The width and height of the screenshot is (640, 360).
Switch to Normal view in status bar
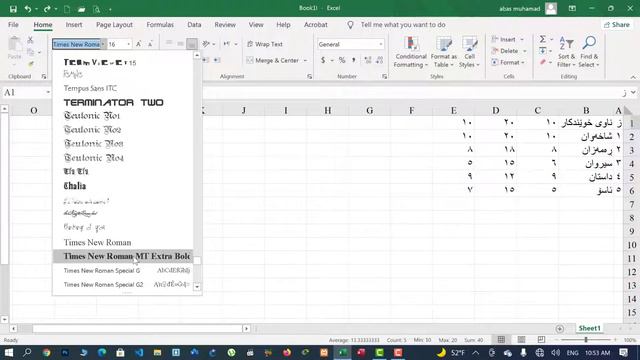pos(501,340)
